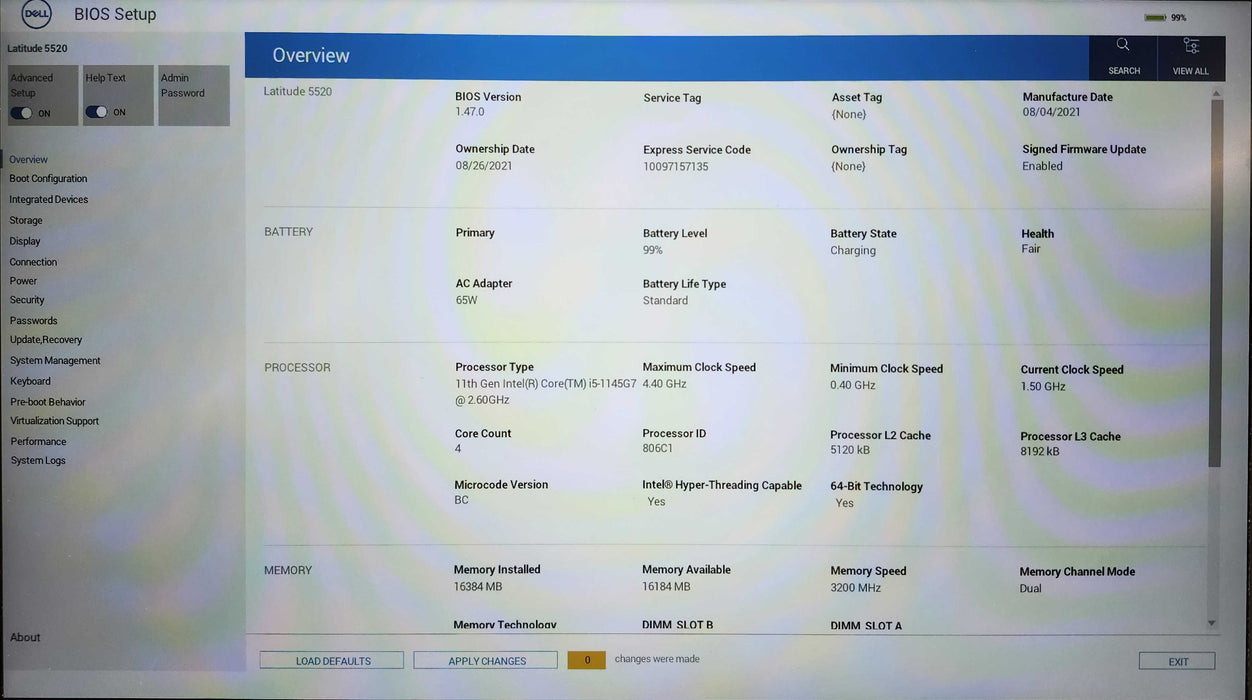Check the battery indicator icon

(1155, 17)
